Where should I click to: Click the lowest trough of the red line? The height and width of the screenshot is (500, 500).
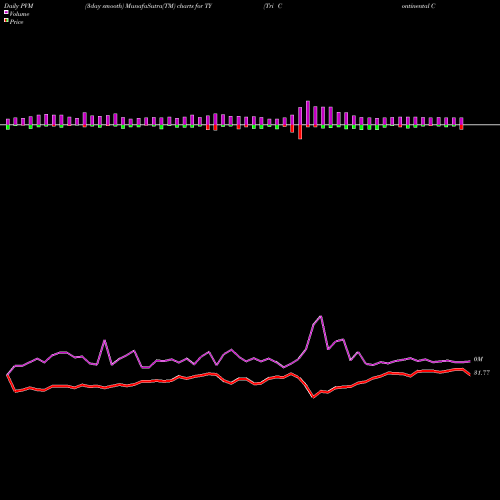click(313, 397)
